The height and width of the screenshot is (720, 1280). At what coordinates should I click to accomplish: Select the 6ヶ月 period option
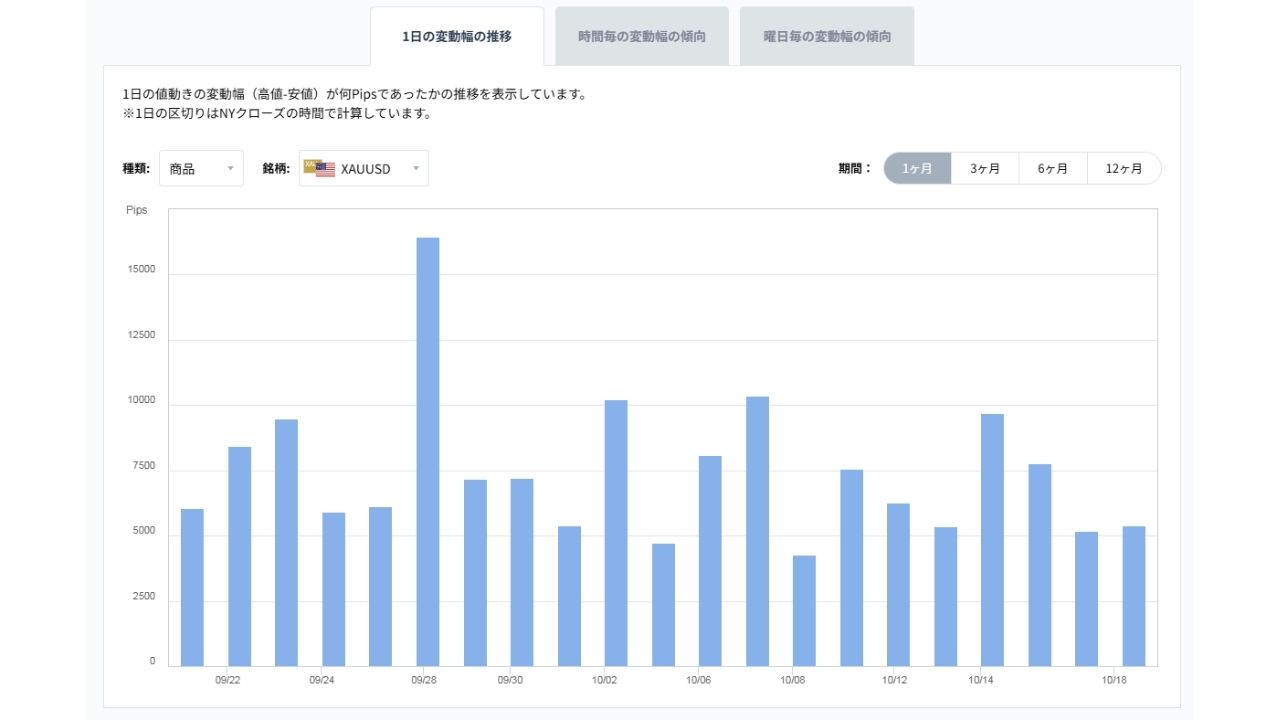[1053, 168]
